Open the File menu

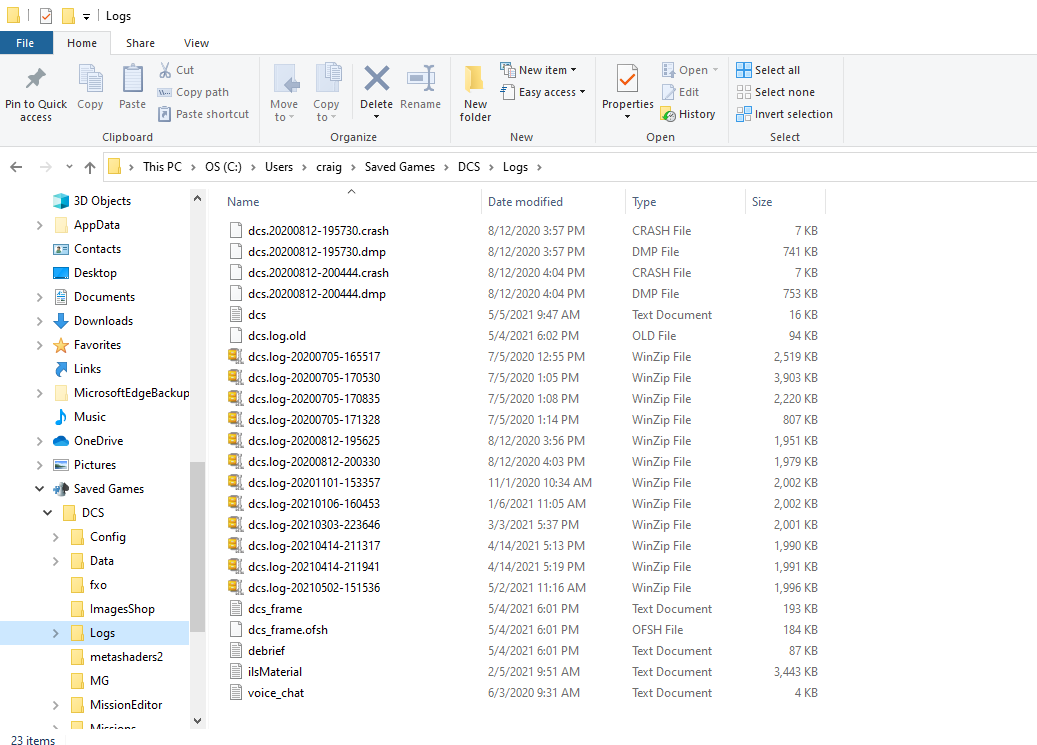(x=25, y=43)
